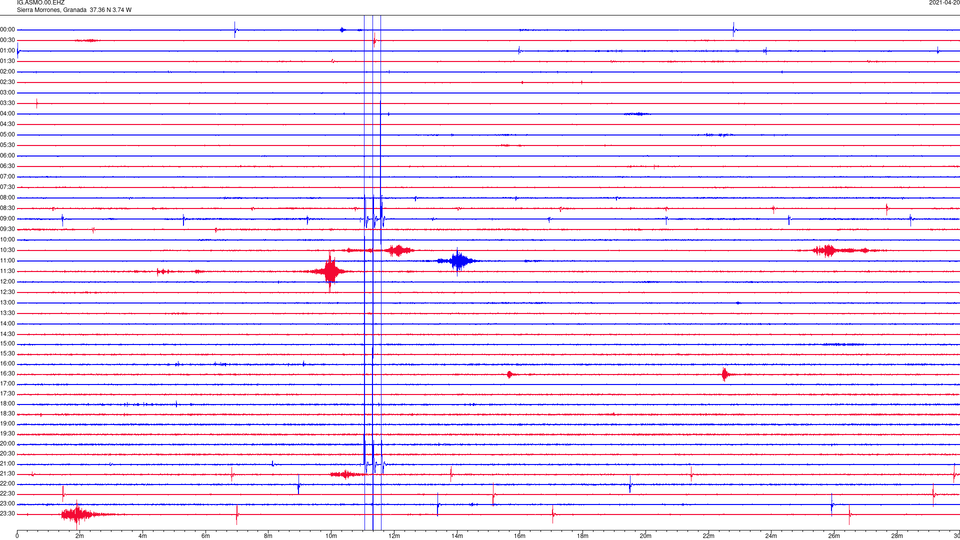Click the 12m tick on the minute axis
Screen dimensions: 960x540
click(x=394, y=536)
